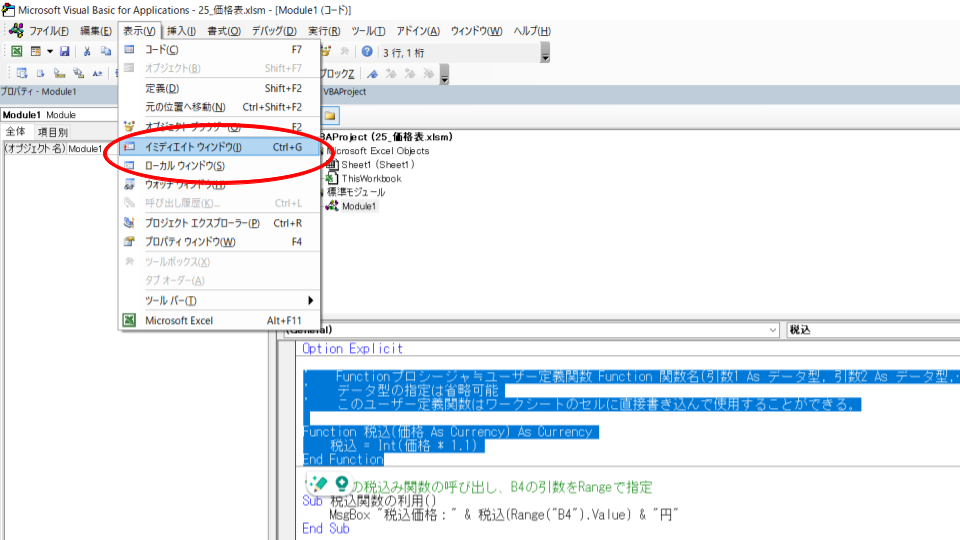The height and width of the screenshot is (540, 960).
Task: Choose プロパティ ウィンドウ(W) menu entry
Action: tap(220, 241)
